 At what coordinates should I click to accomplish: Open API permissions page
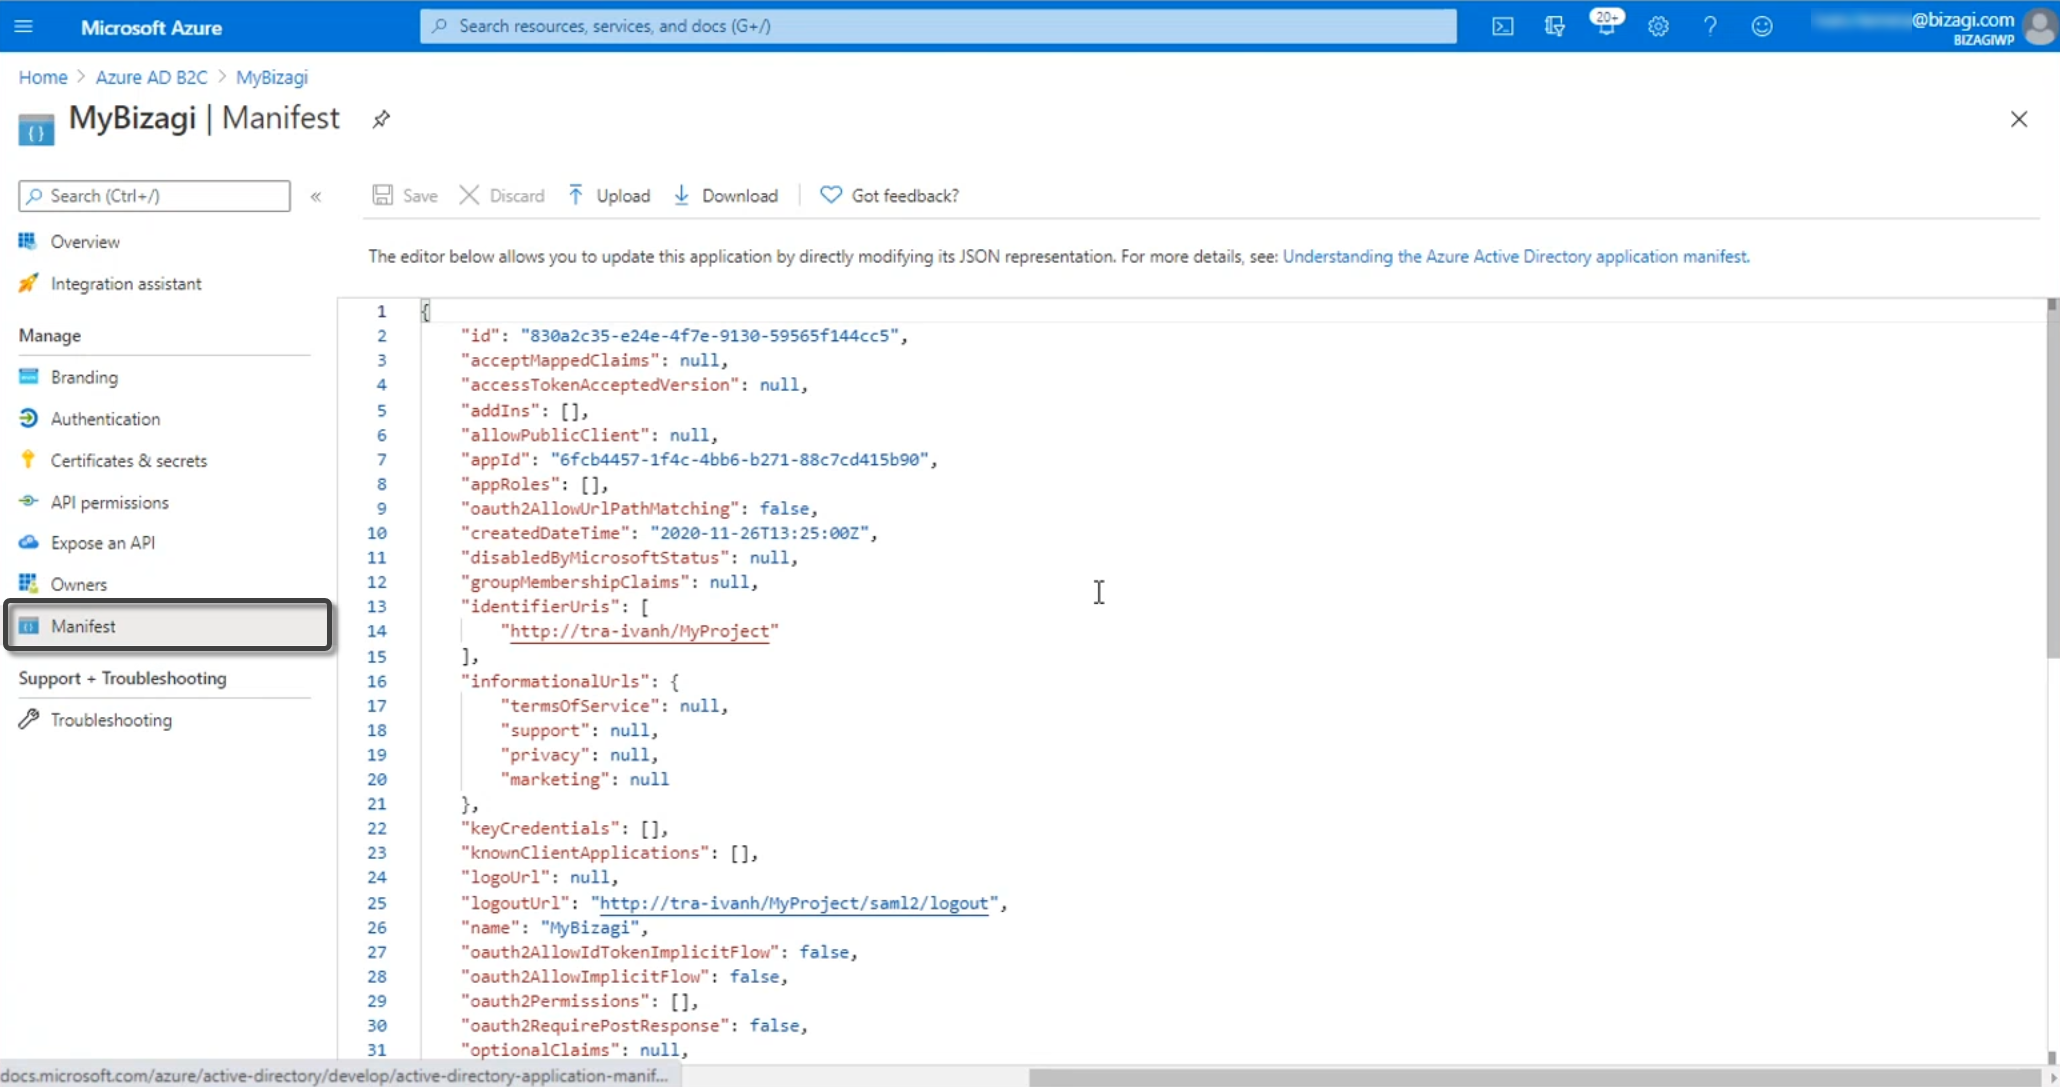110,503
